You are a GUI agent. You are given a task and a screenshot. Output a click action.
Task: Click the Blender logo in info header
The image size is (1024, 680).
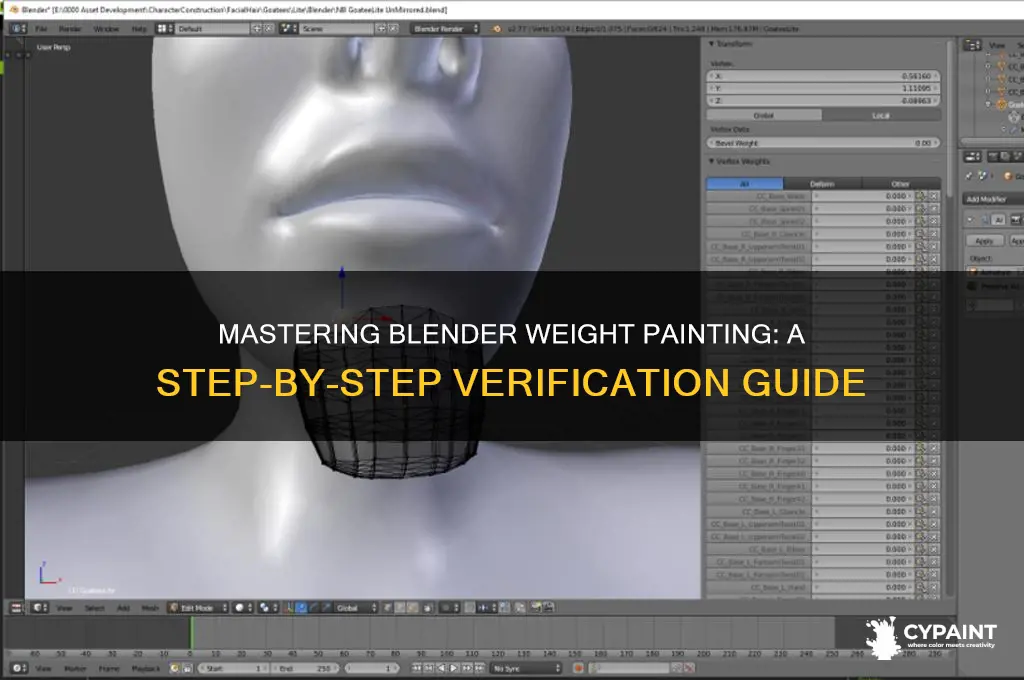(x=496, y=29)
